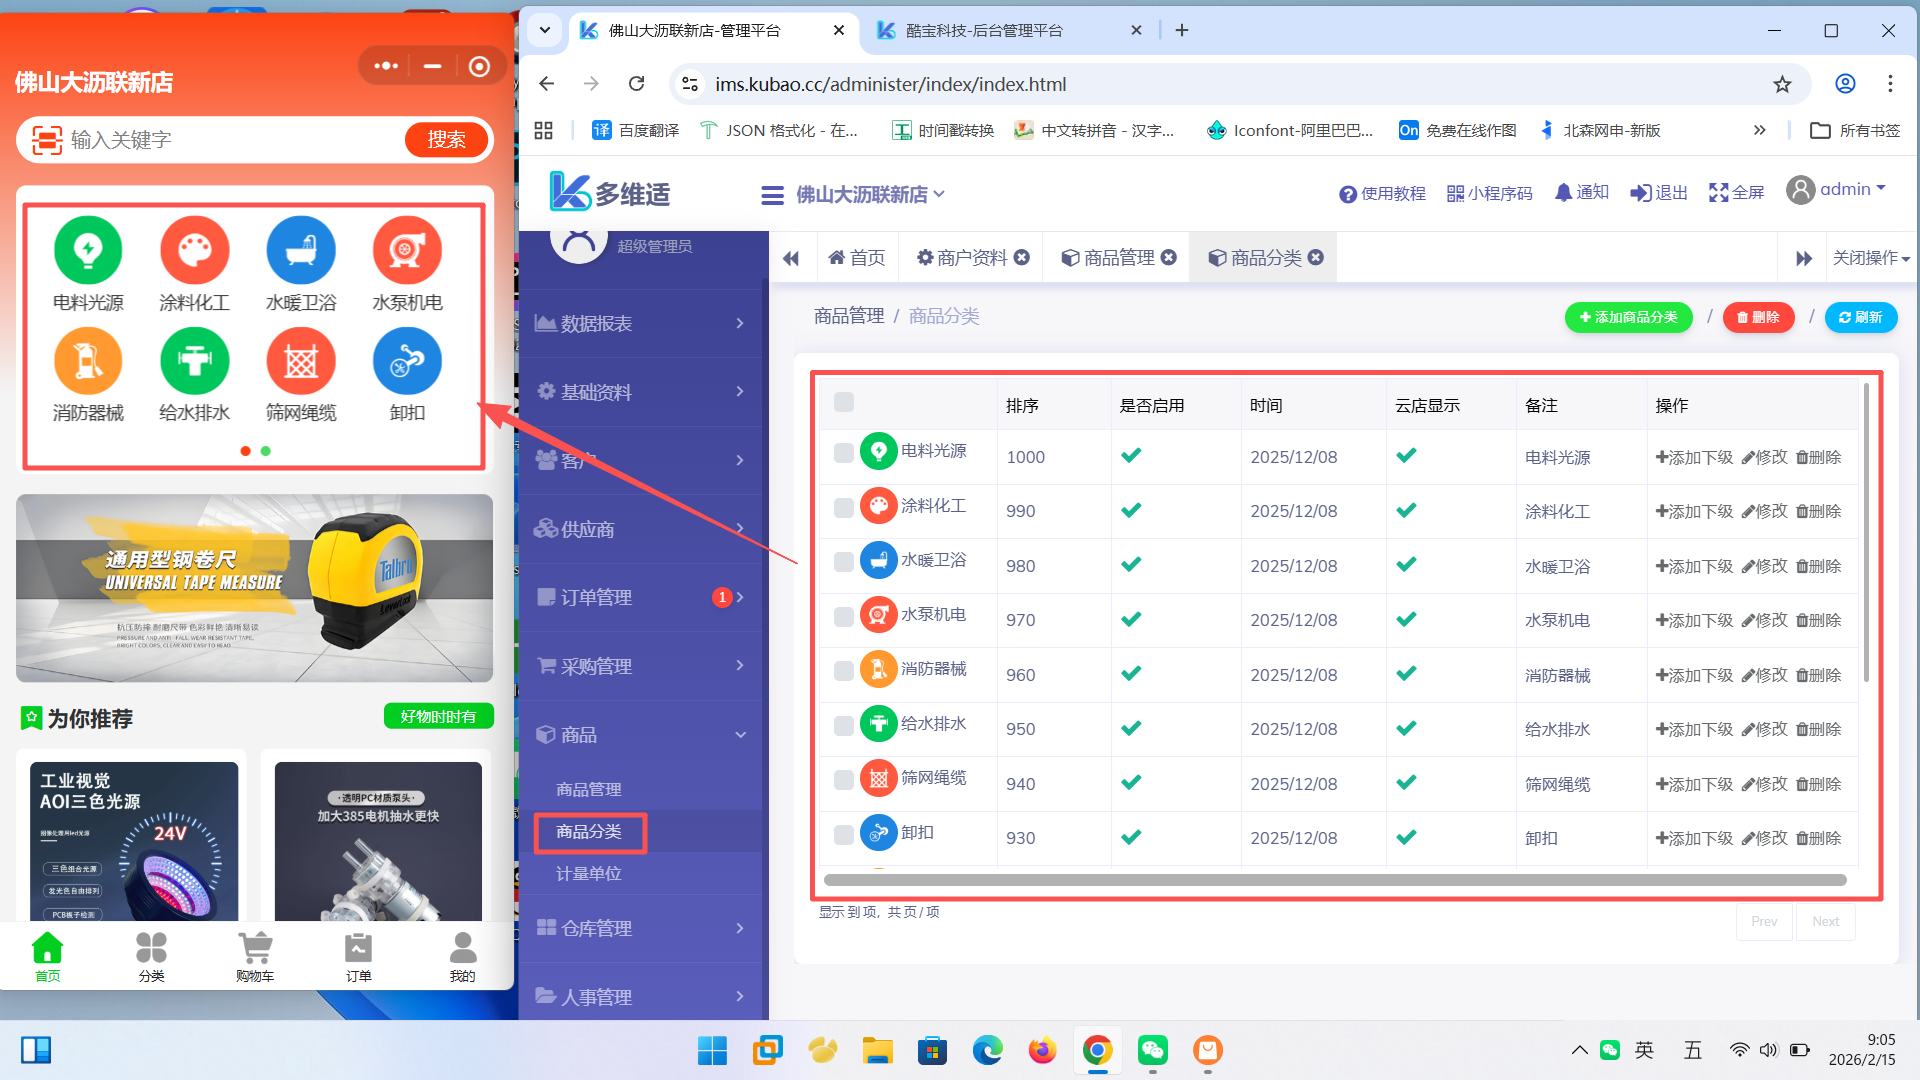Screen dimensions: 1920x1080
Task: Open WeChat from the Windows taskbar
Action: point(1152,1050)
